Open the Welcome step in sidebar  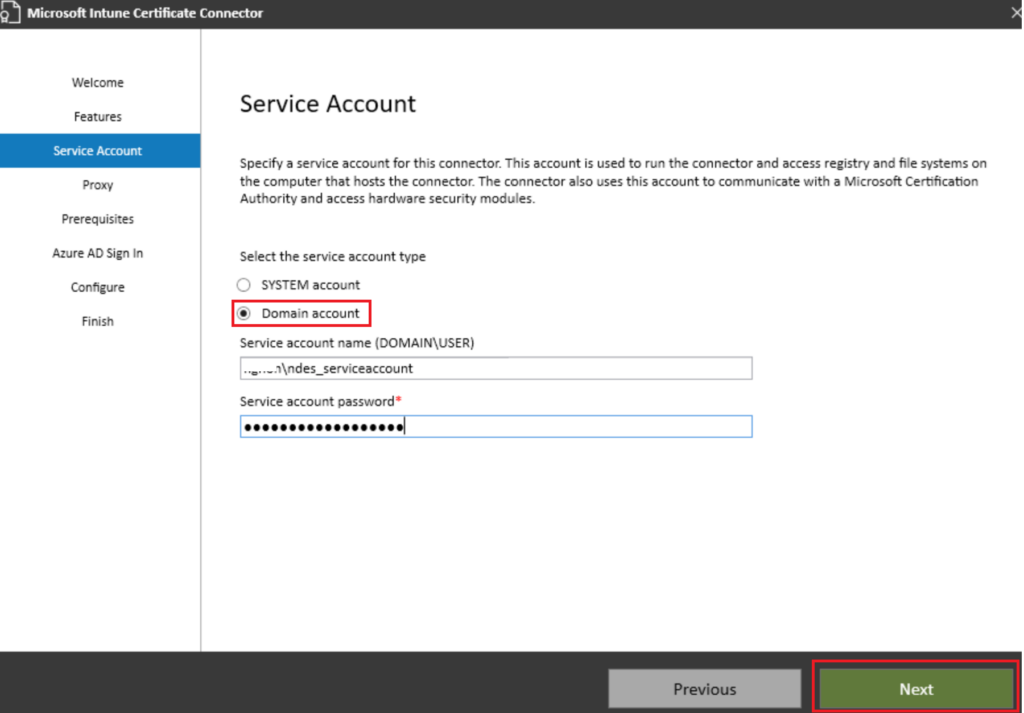coord(98,82)
